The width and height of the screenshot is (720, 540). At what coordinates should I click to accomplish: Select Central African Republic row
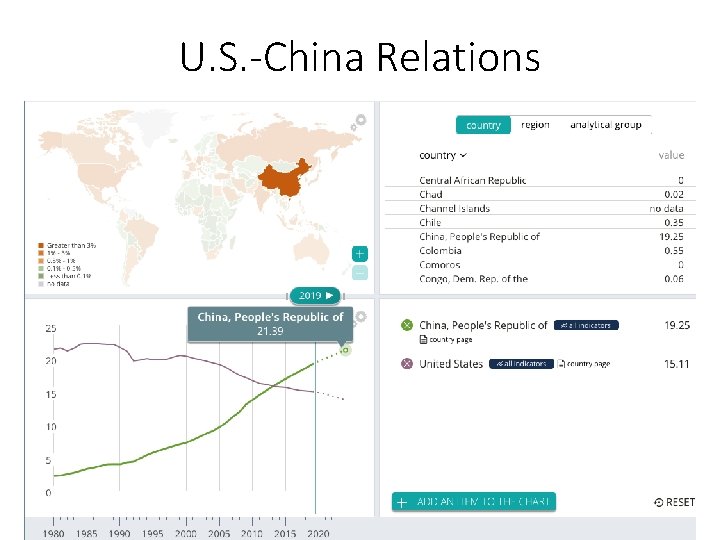click(x=540, y=180)
